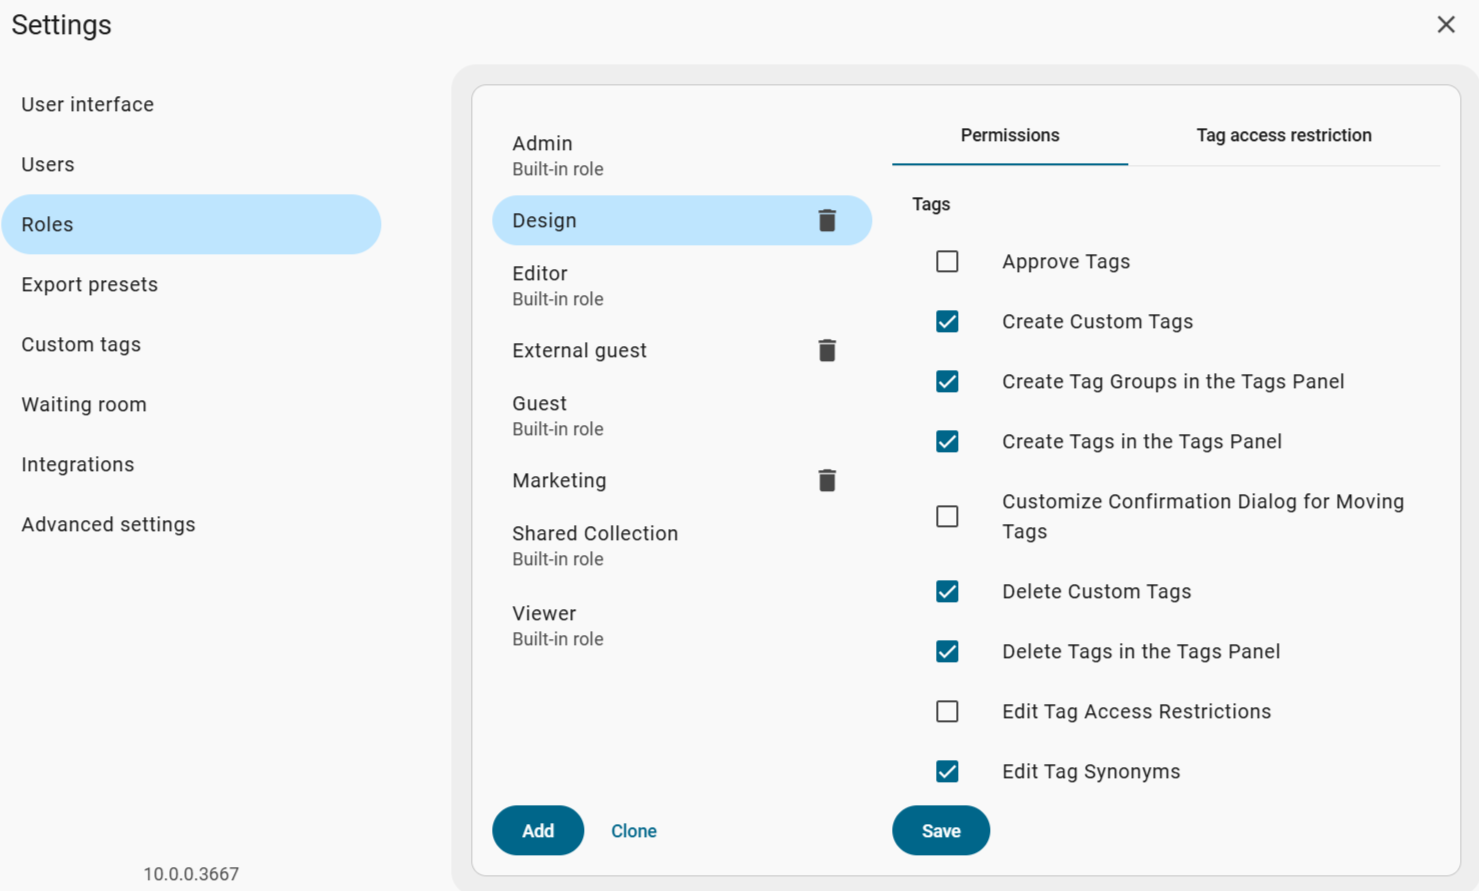The width and height of the screenshot is (1479, 891).
Task: Click the Clone link
Action: pos(633,831)
